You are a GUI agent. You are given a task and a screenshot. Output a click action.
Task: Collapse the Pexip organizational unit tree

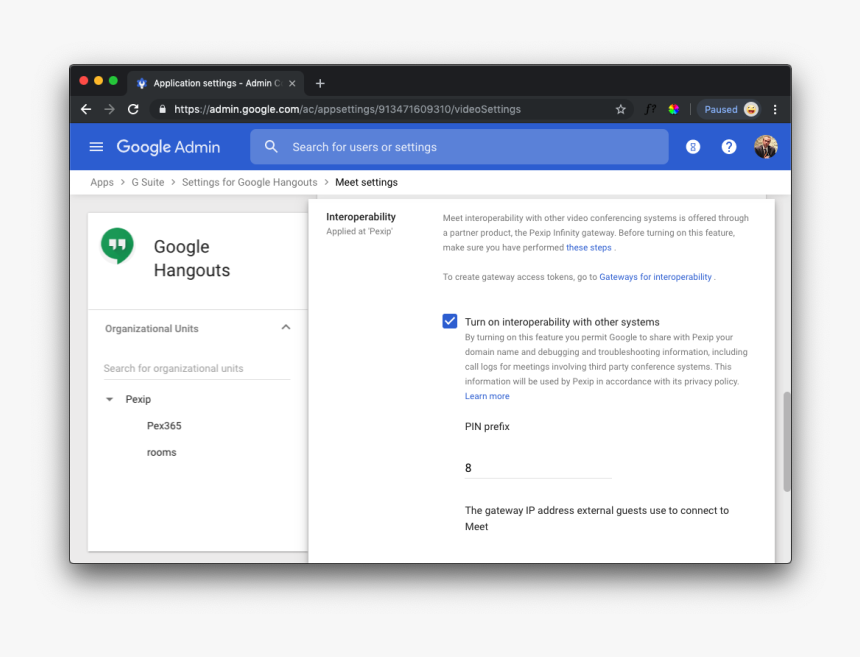point(109,400)
